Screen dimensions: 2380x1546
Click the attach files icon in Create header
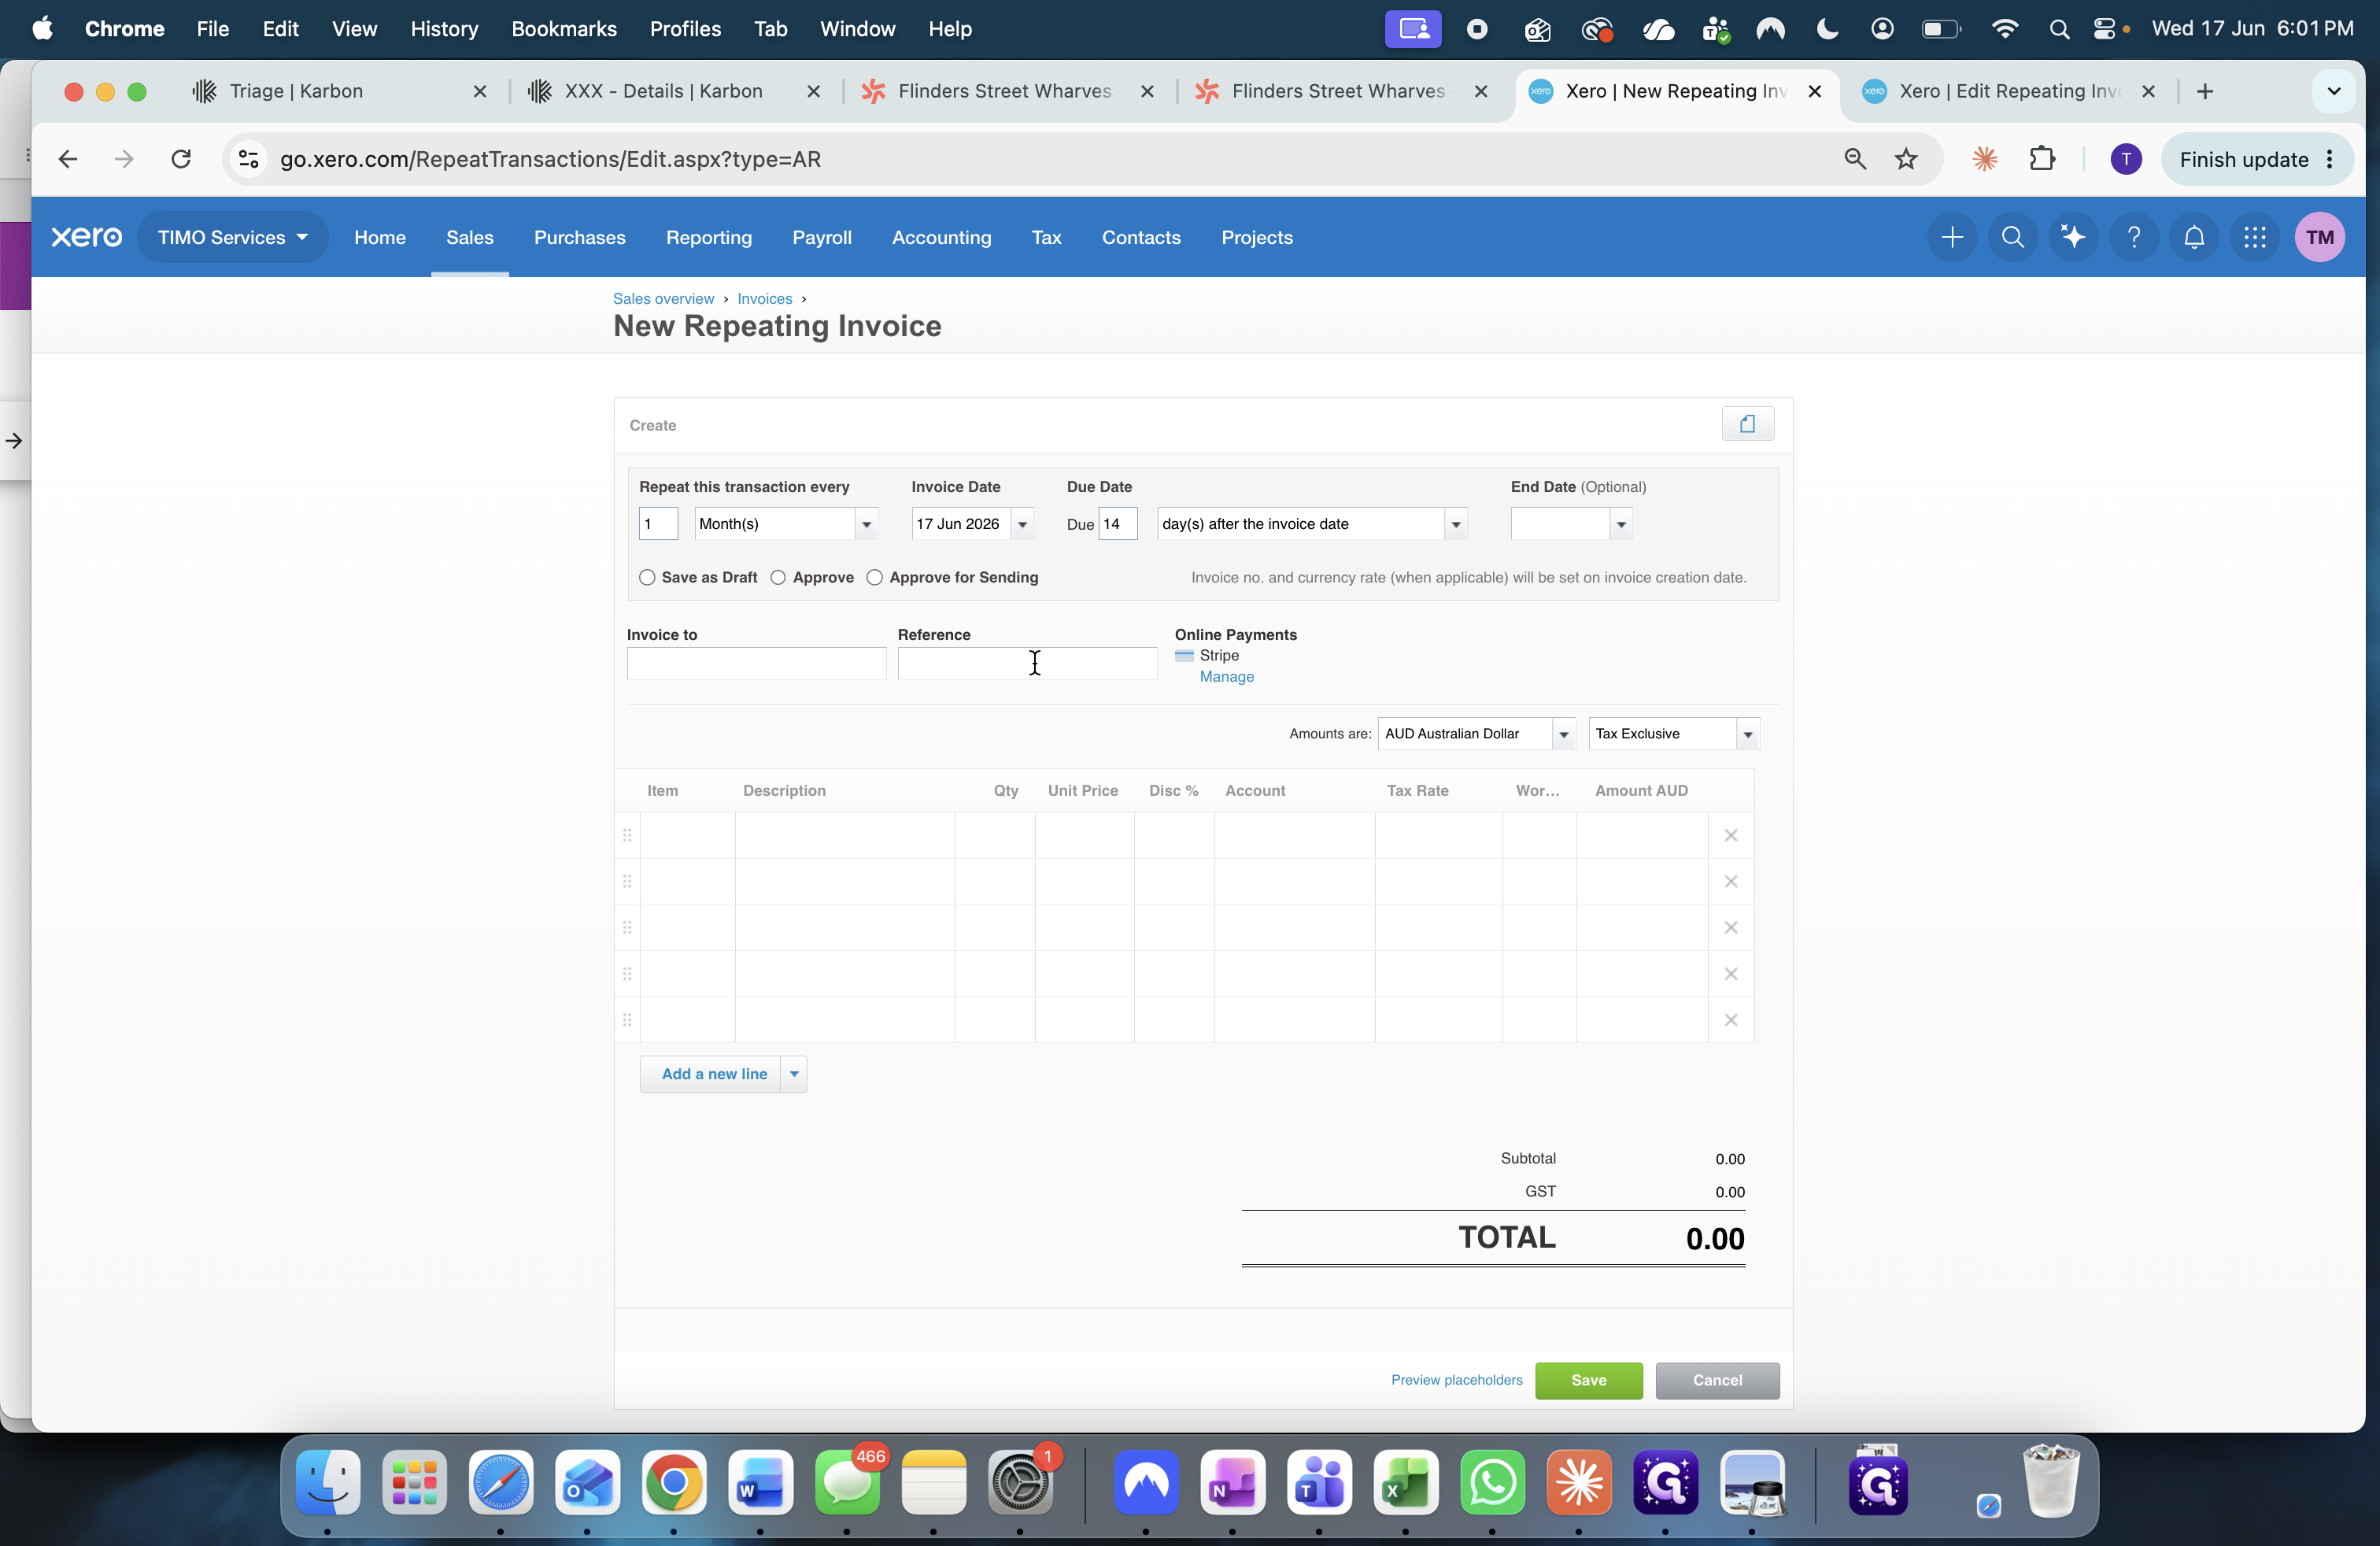pos(1747,424)
